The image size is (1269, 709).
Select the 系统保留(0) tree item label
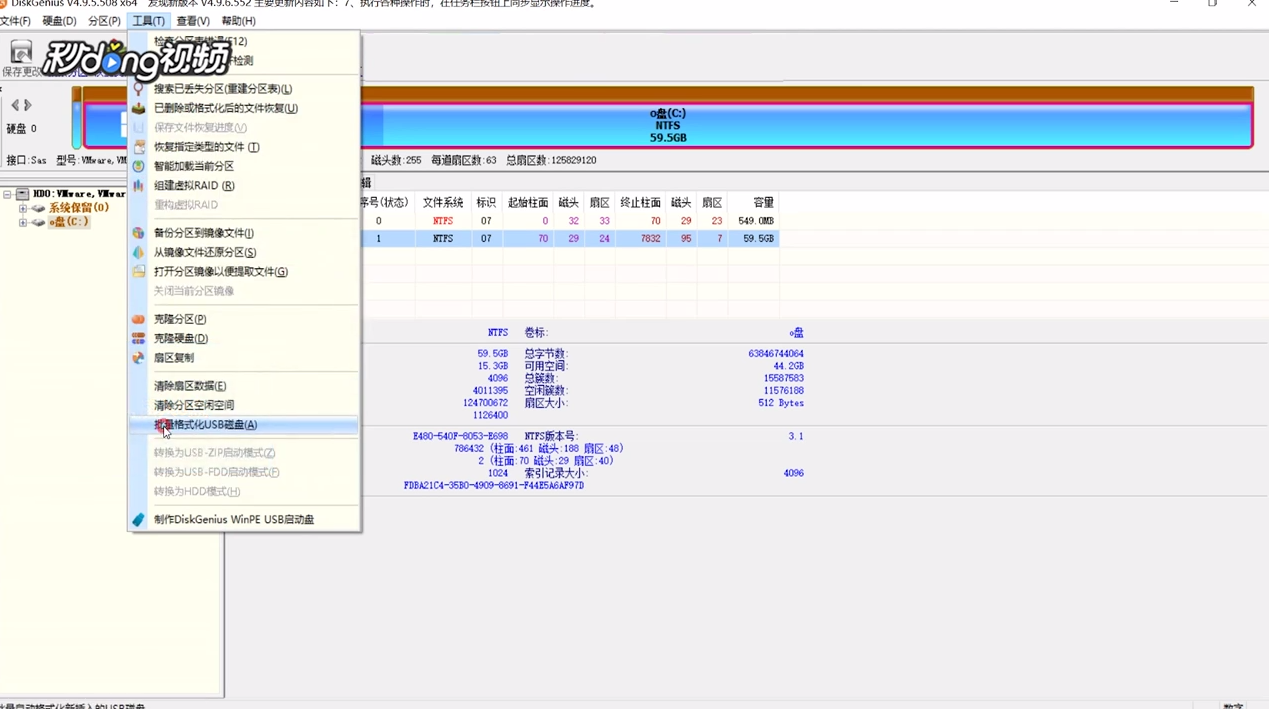click(x=79, y=208)
